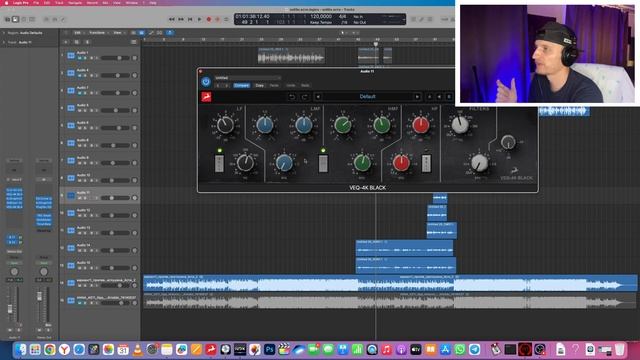This screenshot has height=360, width=640.
Task: Toggle the LF bell switch with green LED
Action: (219, 163)
